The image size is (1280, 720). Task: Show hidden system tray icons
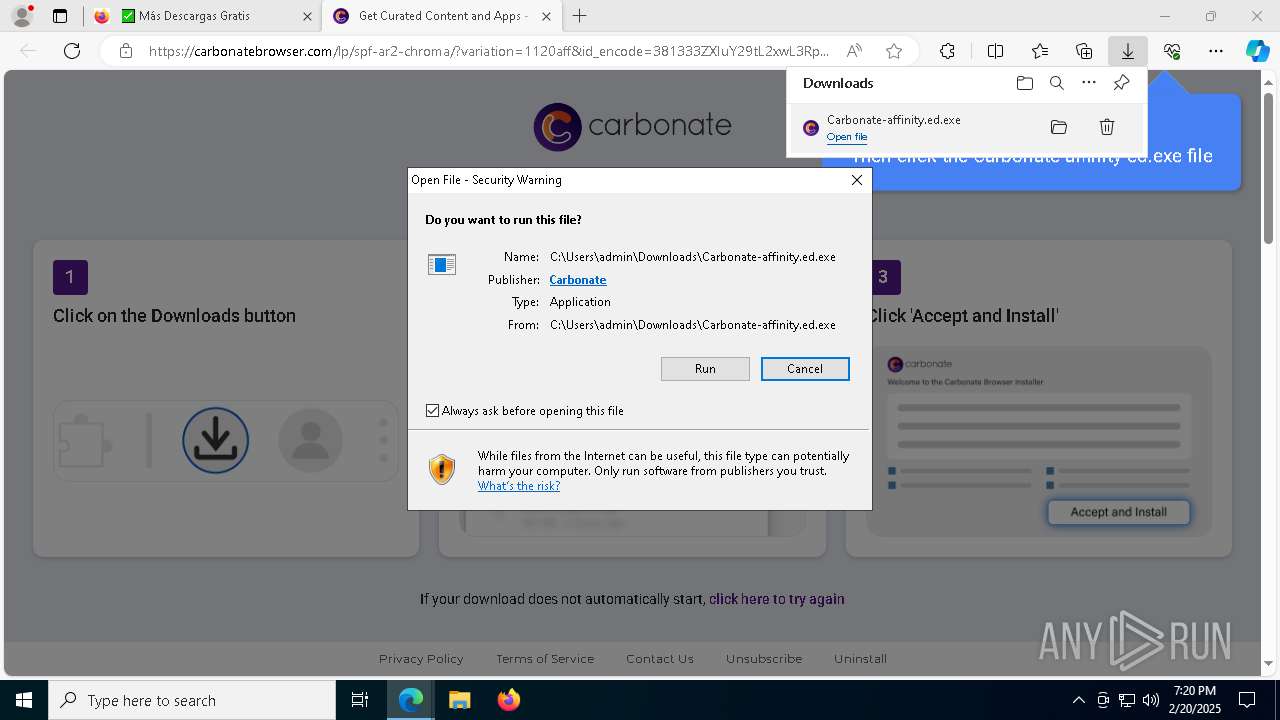tap(1078, 700)
